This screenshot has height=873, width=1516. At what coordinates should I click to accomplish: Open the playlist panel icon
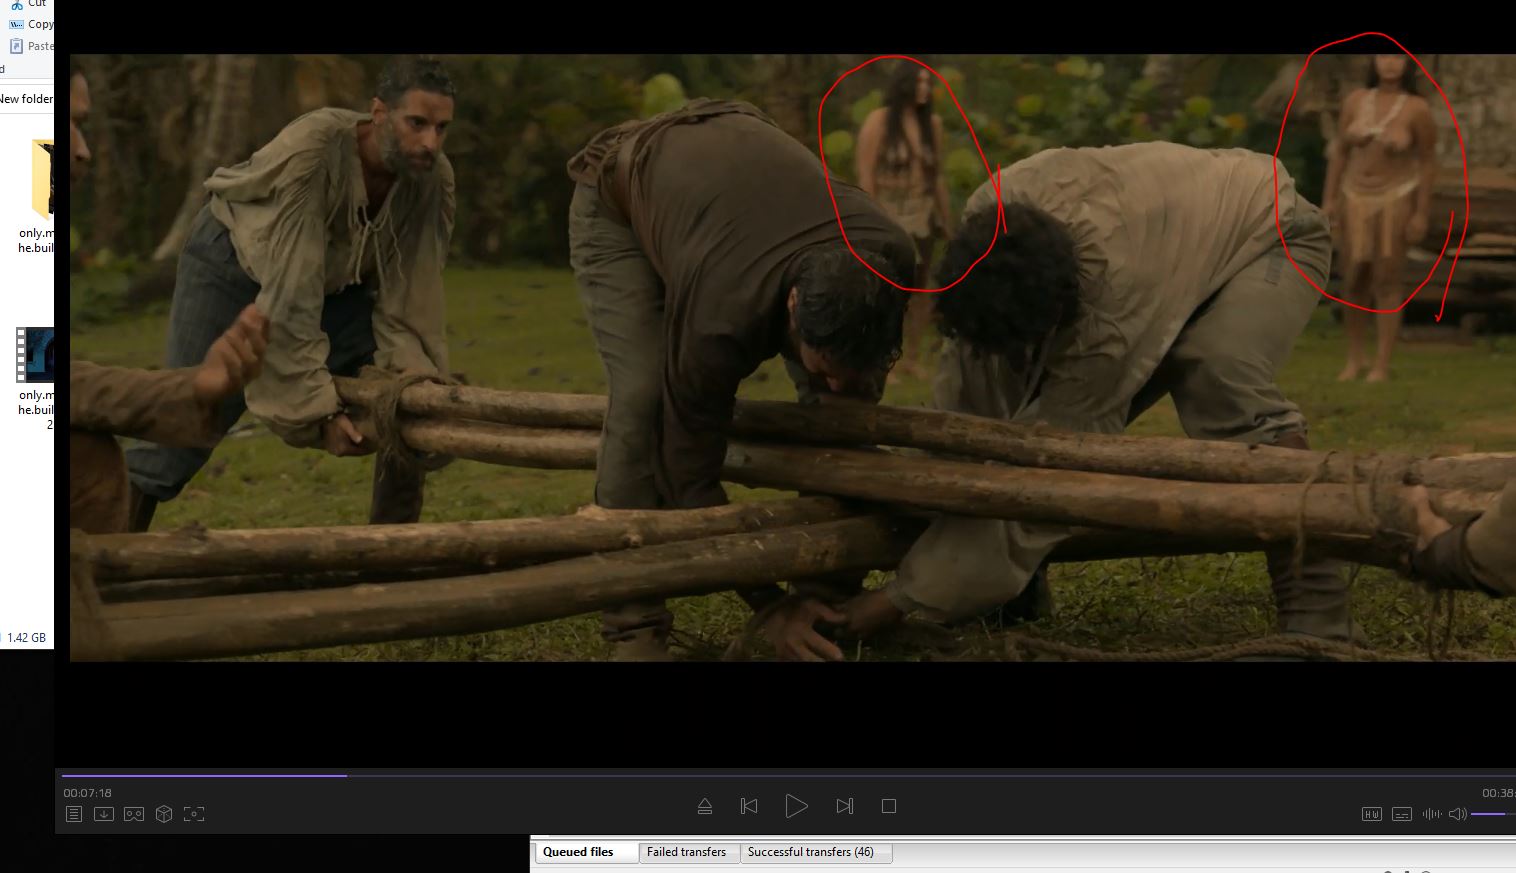click(73, 814)
